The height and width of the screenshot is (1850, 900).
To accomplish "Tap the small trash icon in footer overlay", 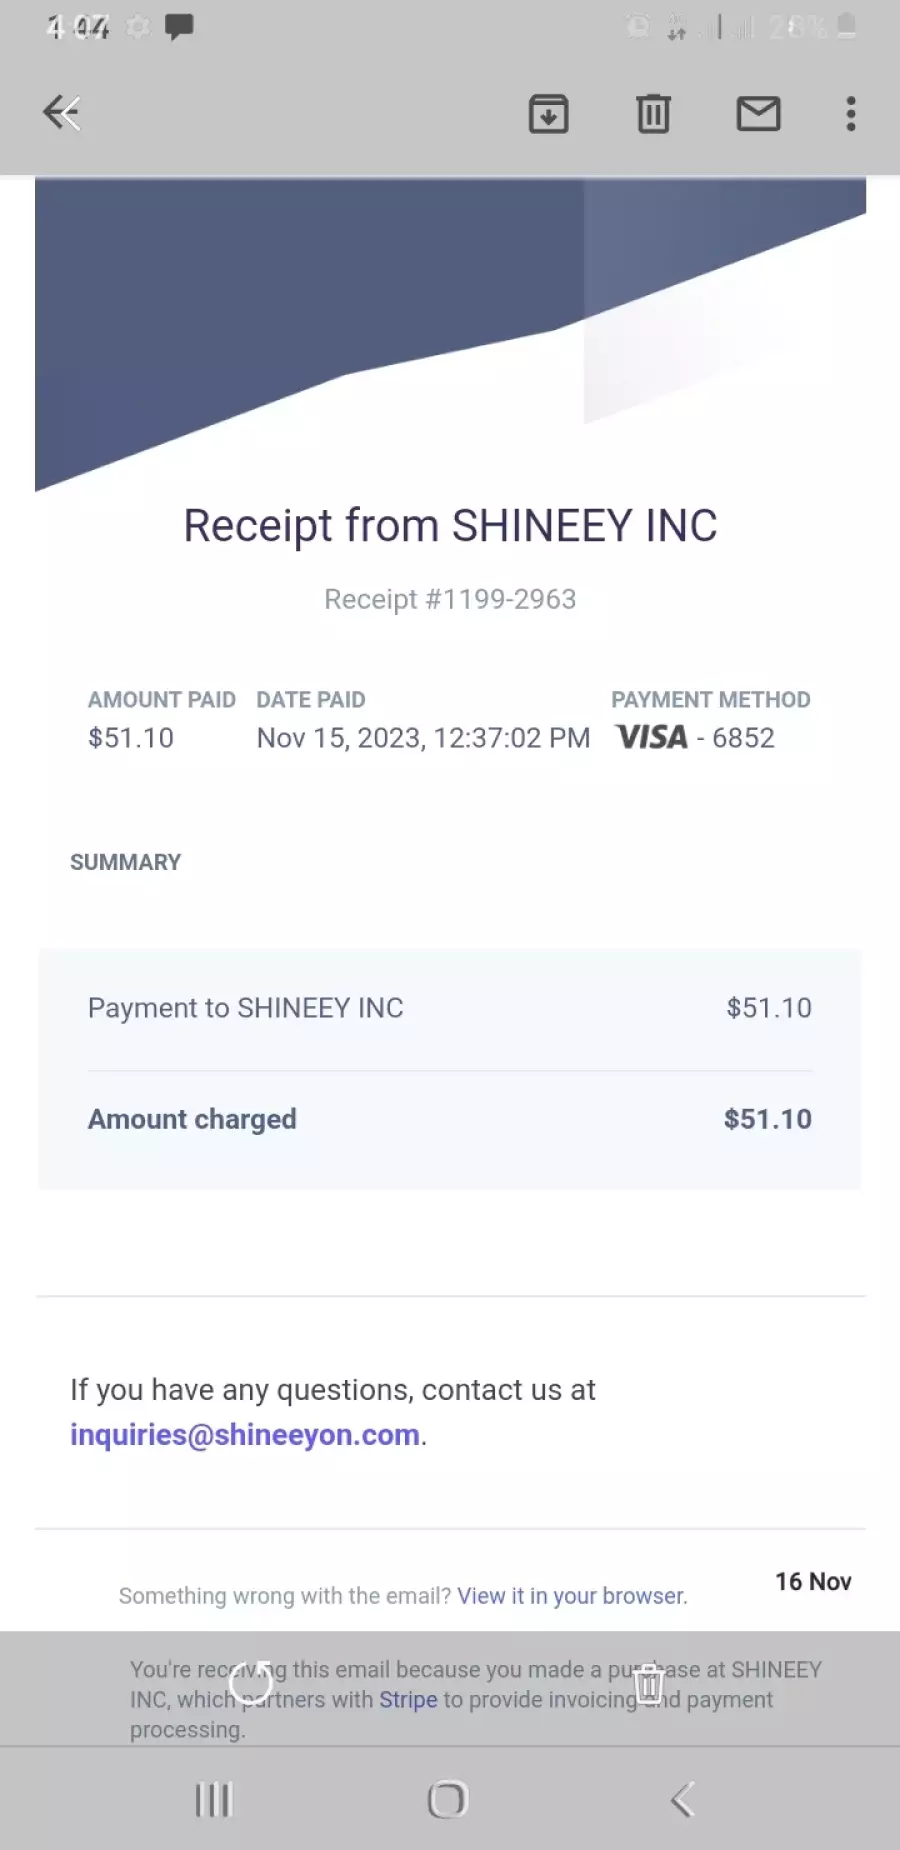I will [x=649, y=1684].
